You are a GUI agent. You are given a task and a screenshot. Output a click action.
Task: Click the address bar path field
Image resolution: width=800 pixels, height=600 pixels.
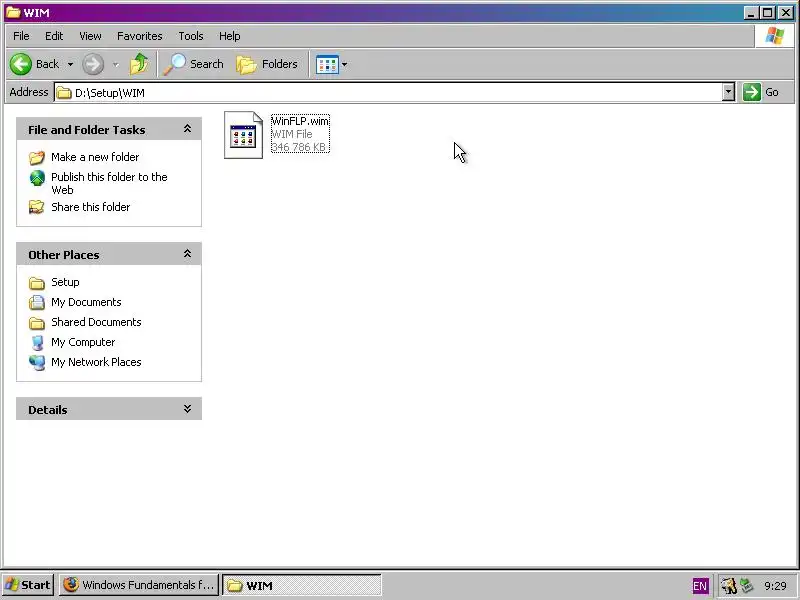click(388, 92)
